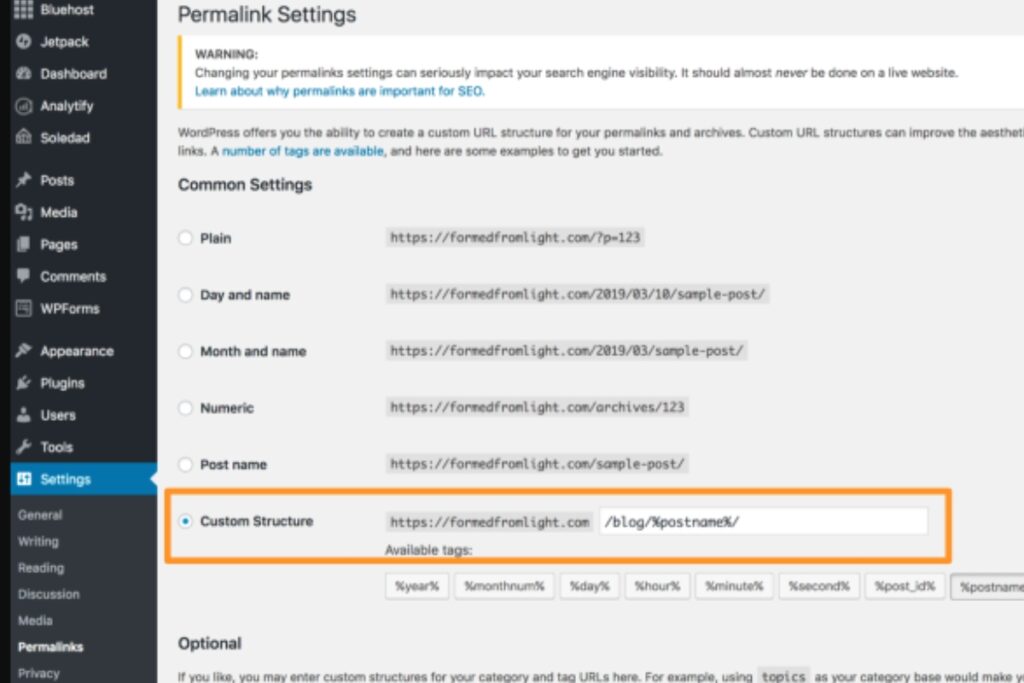Click the Bluehost grid icon

click(24, 9)
